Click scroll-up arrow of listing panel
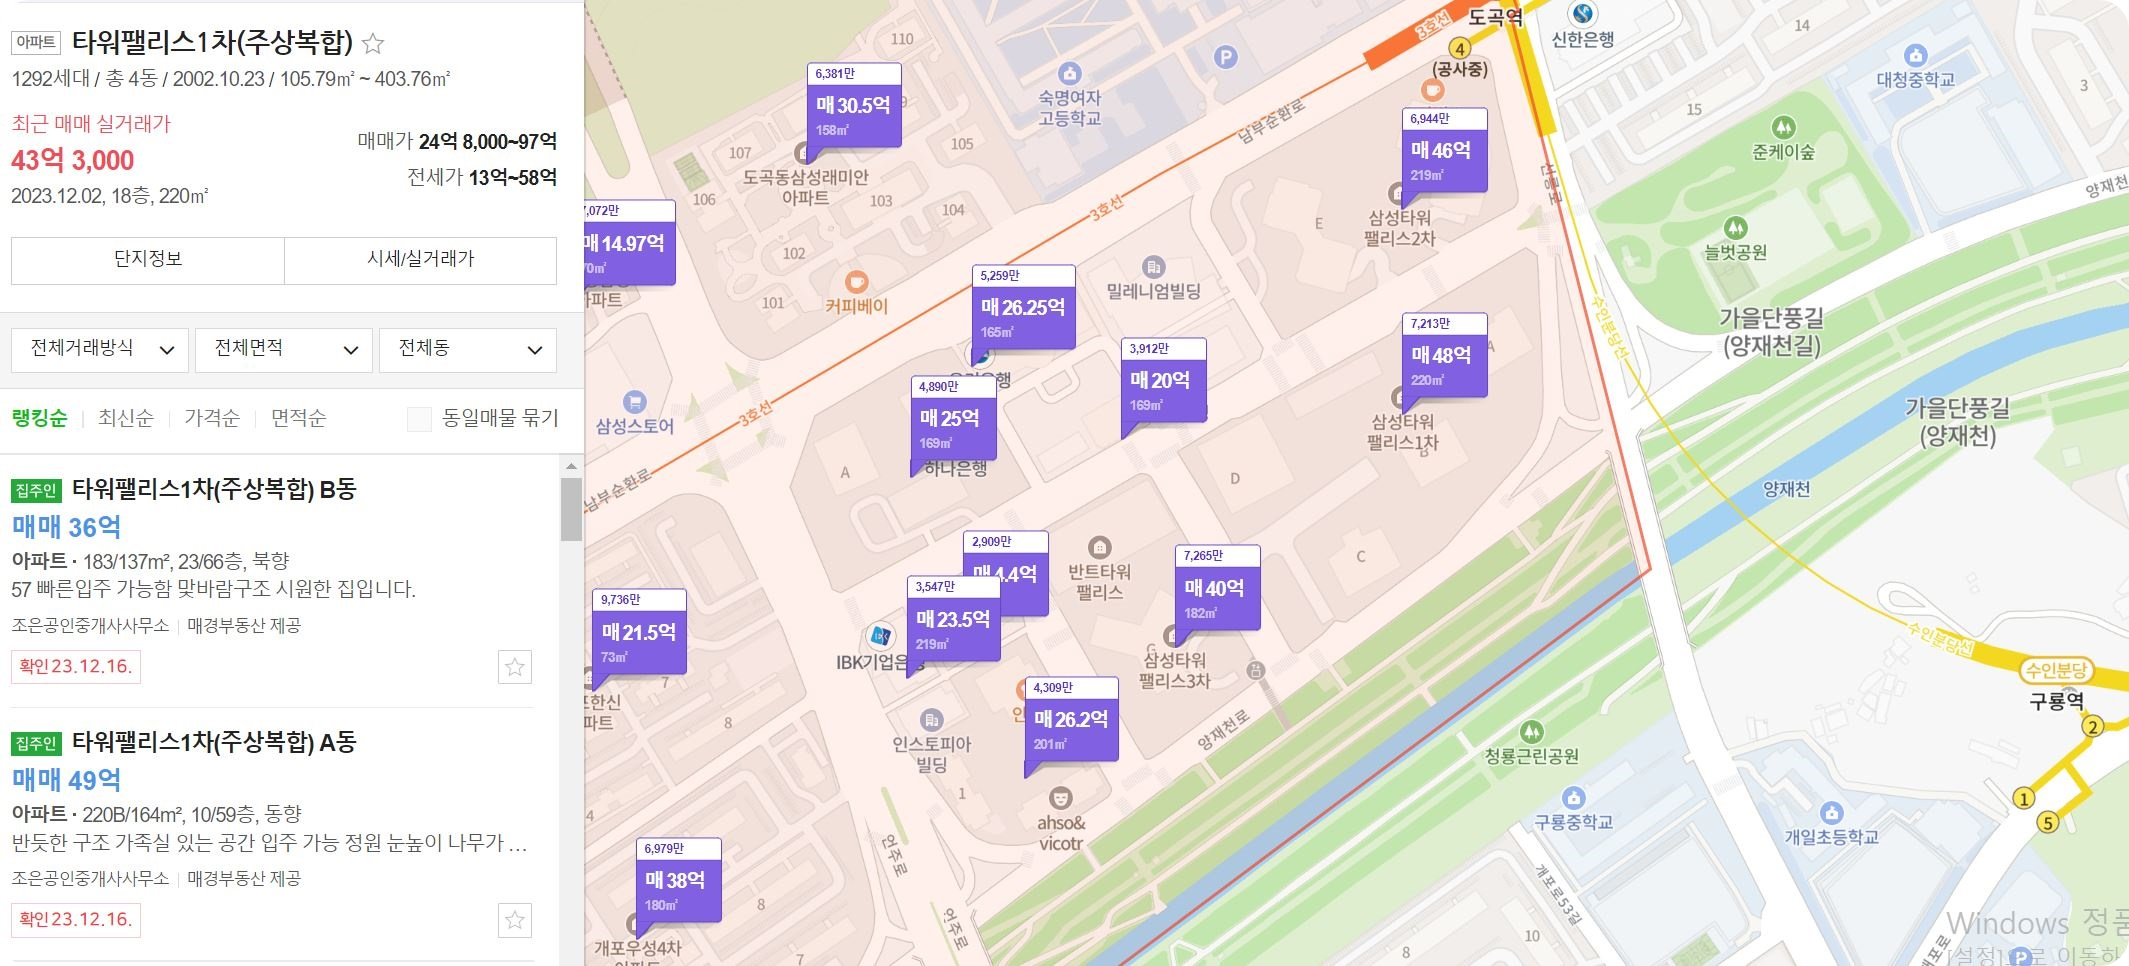The image size is (2129, 966). 571,466
